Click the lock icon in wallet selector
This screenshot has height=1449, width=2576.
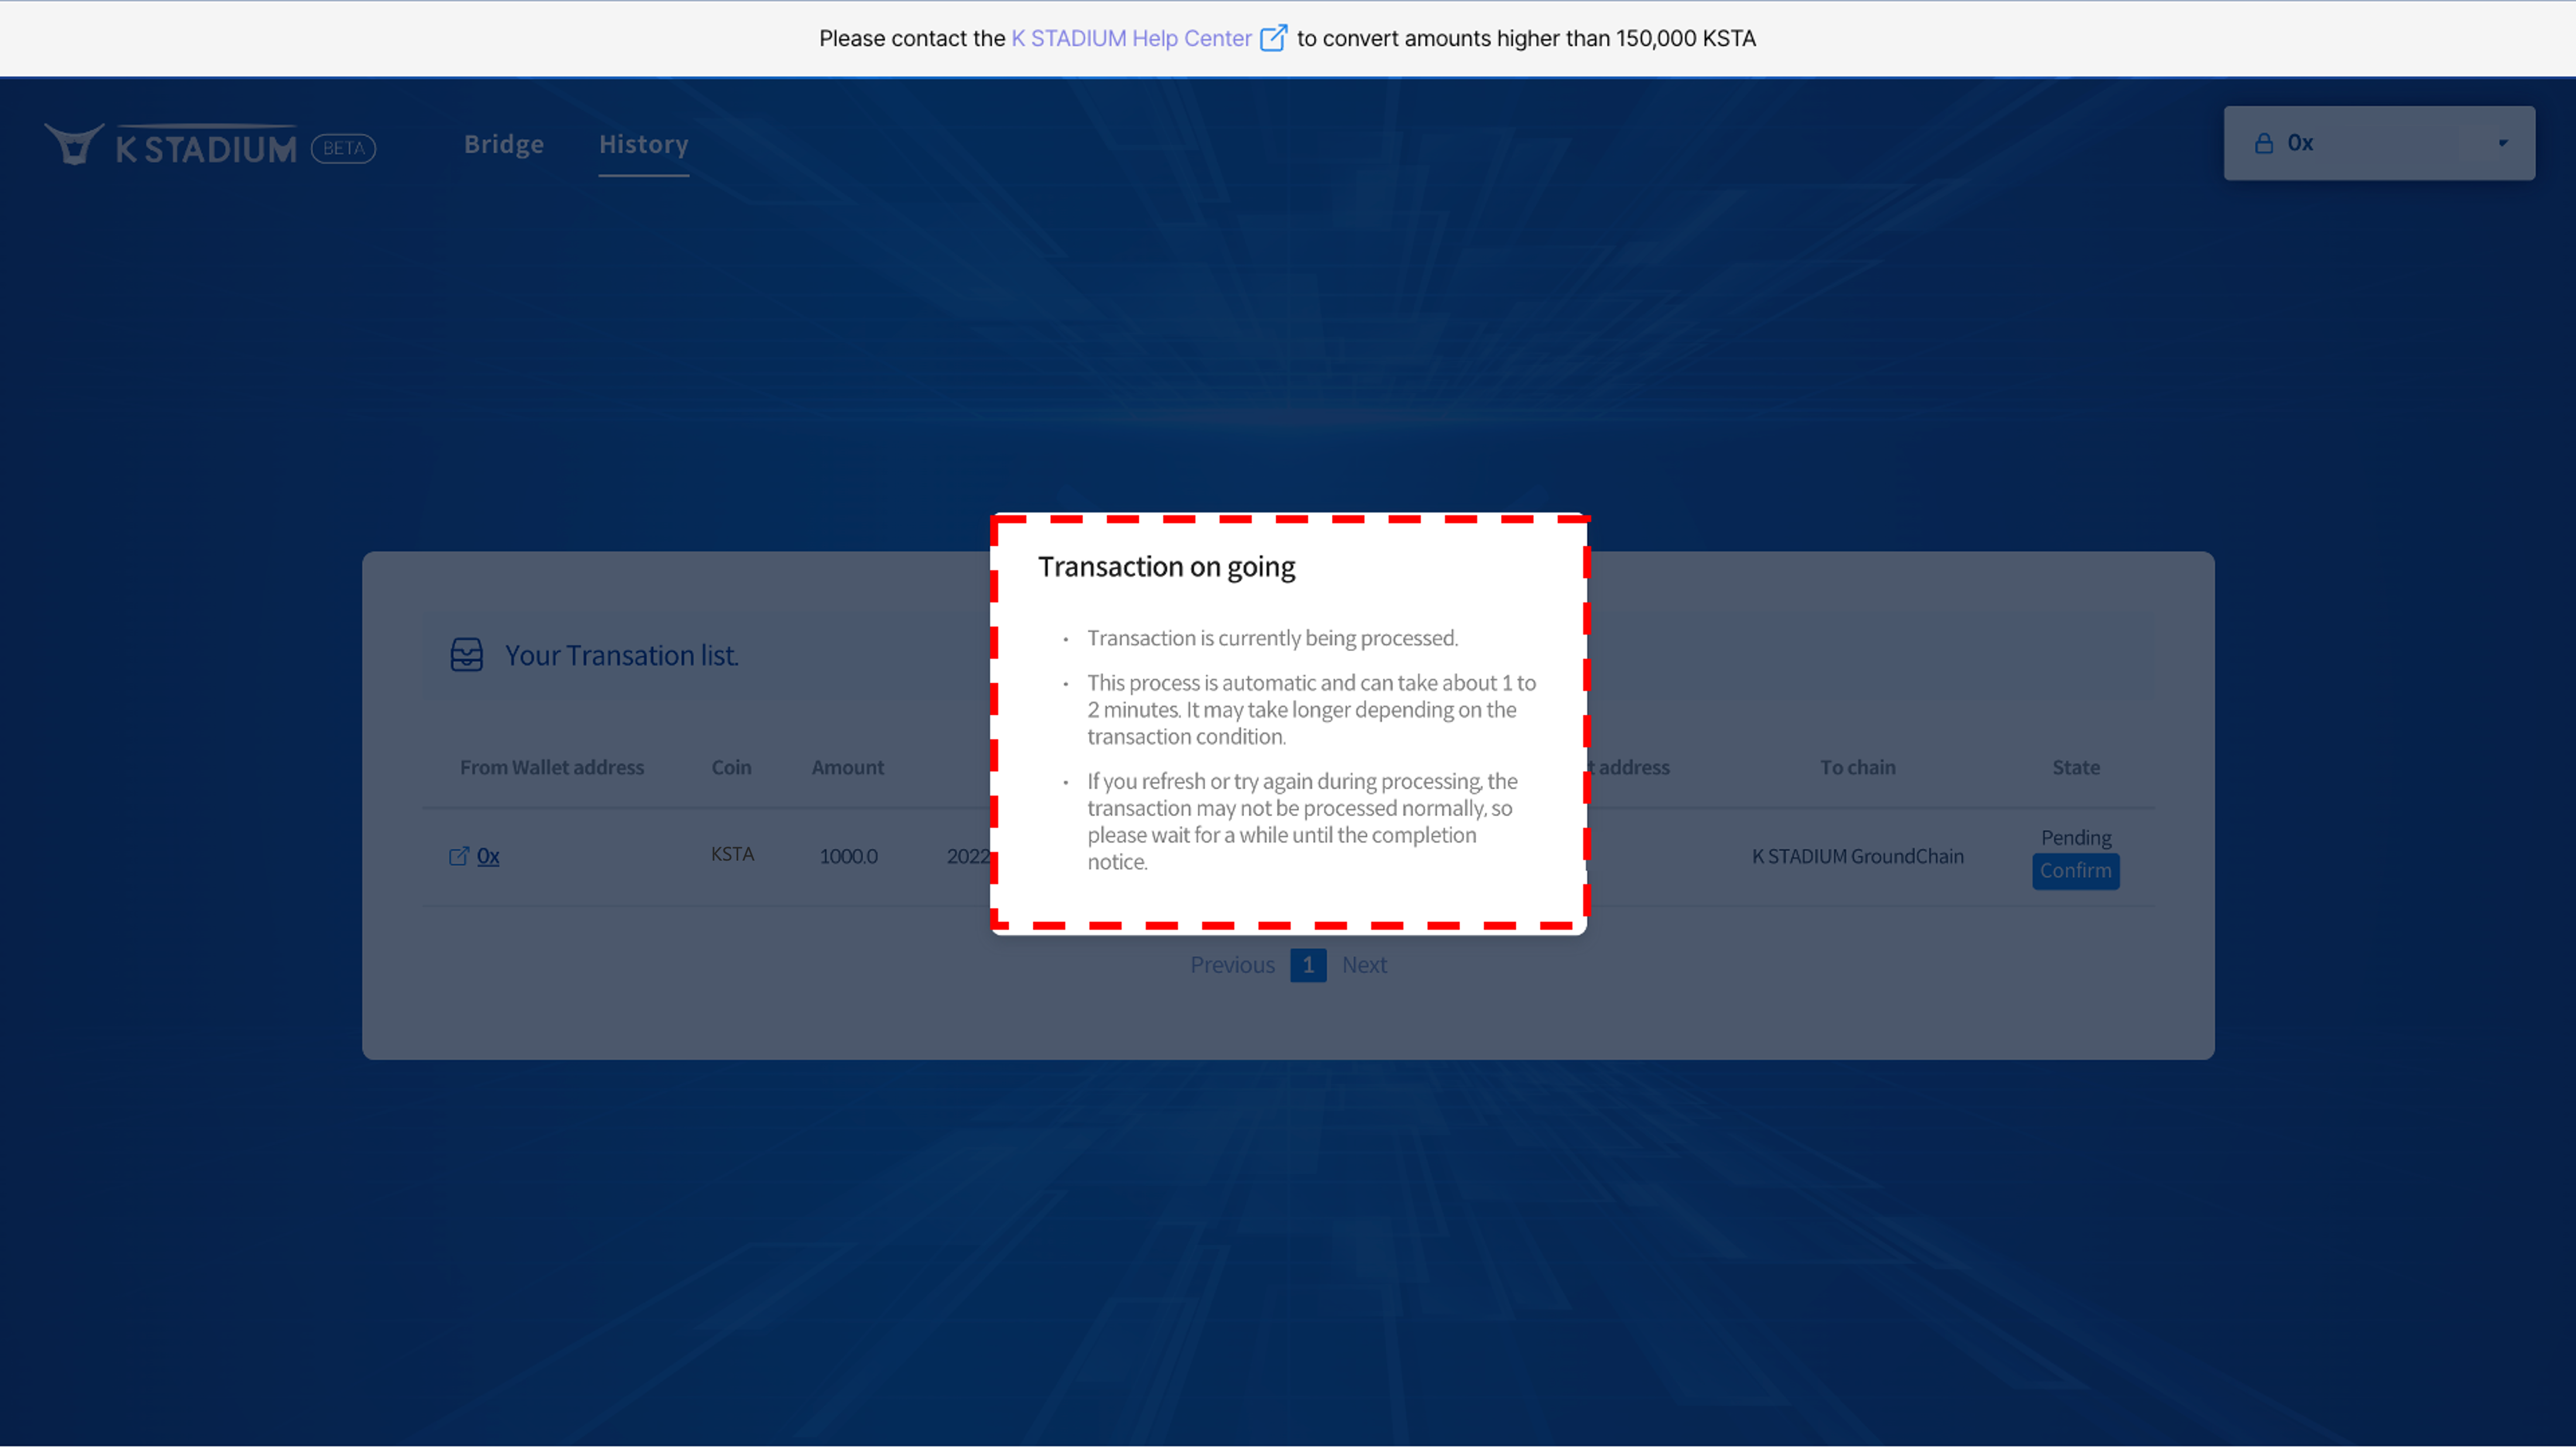coord(2264,143)
